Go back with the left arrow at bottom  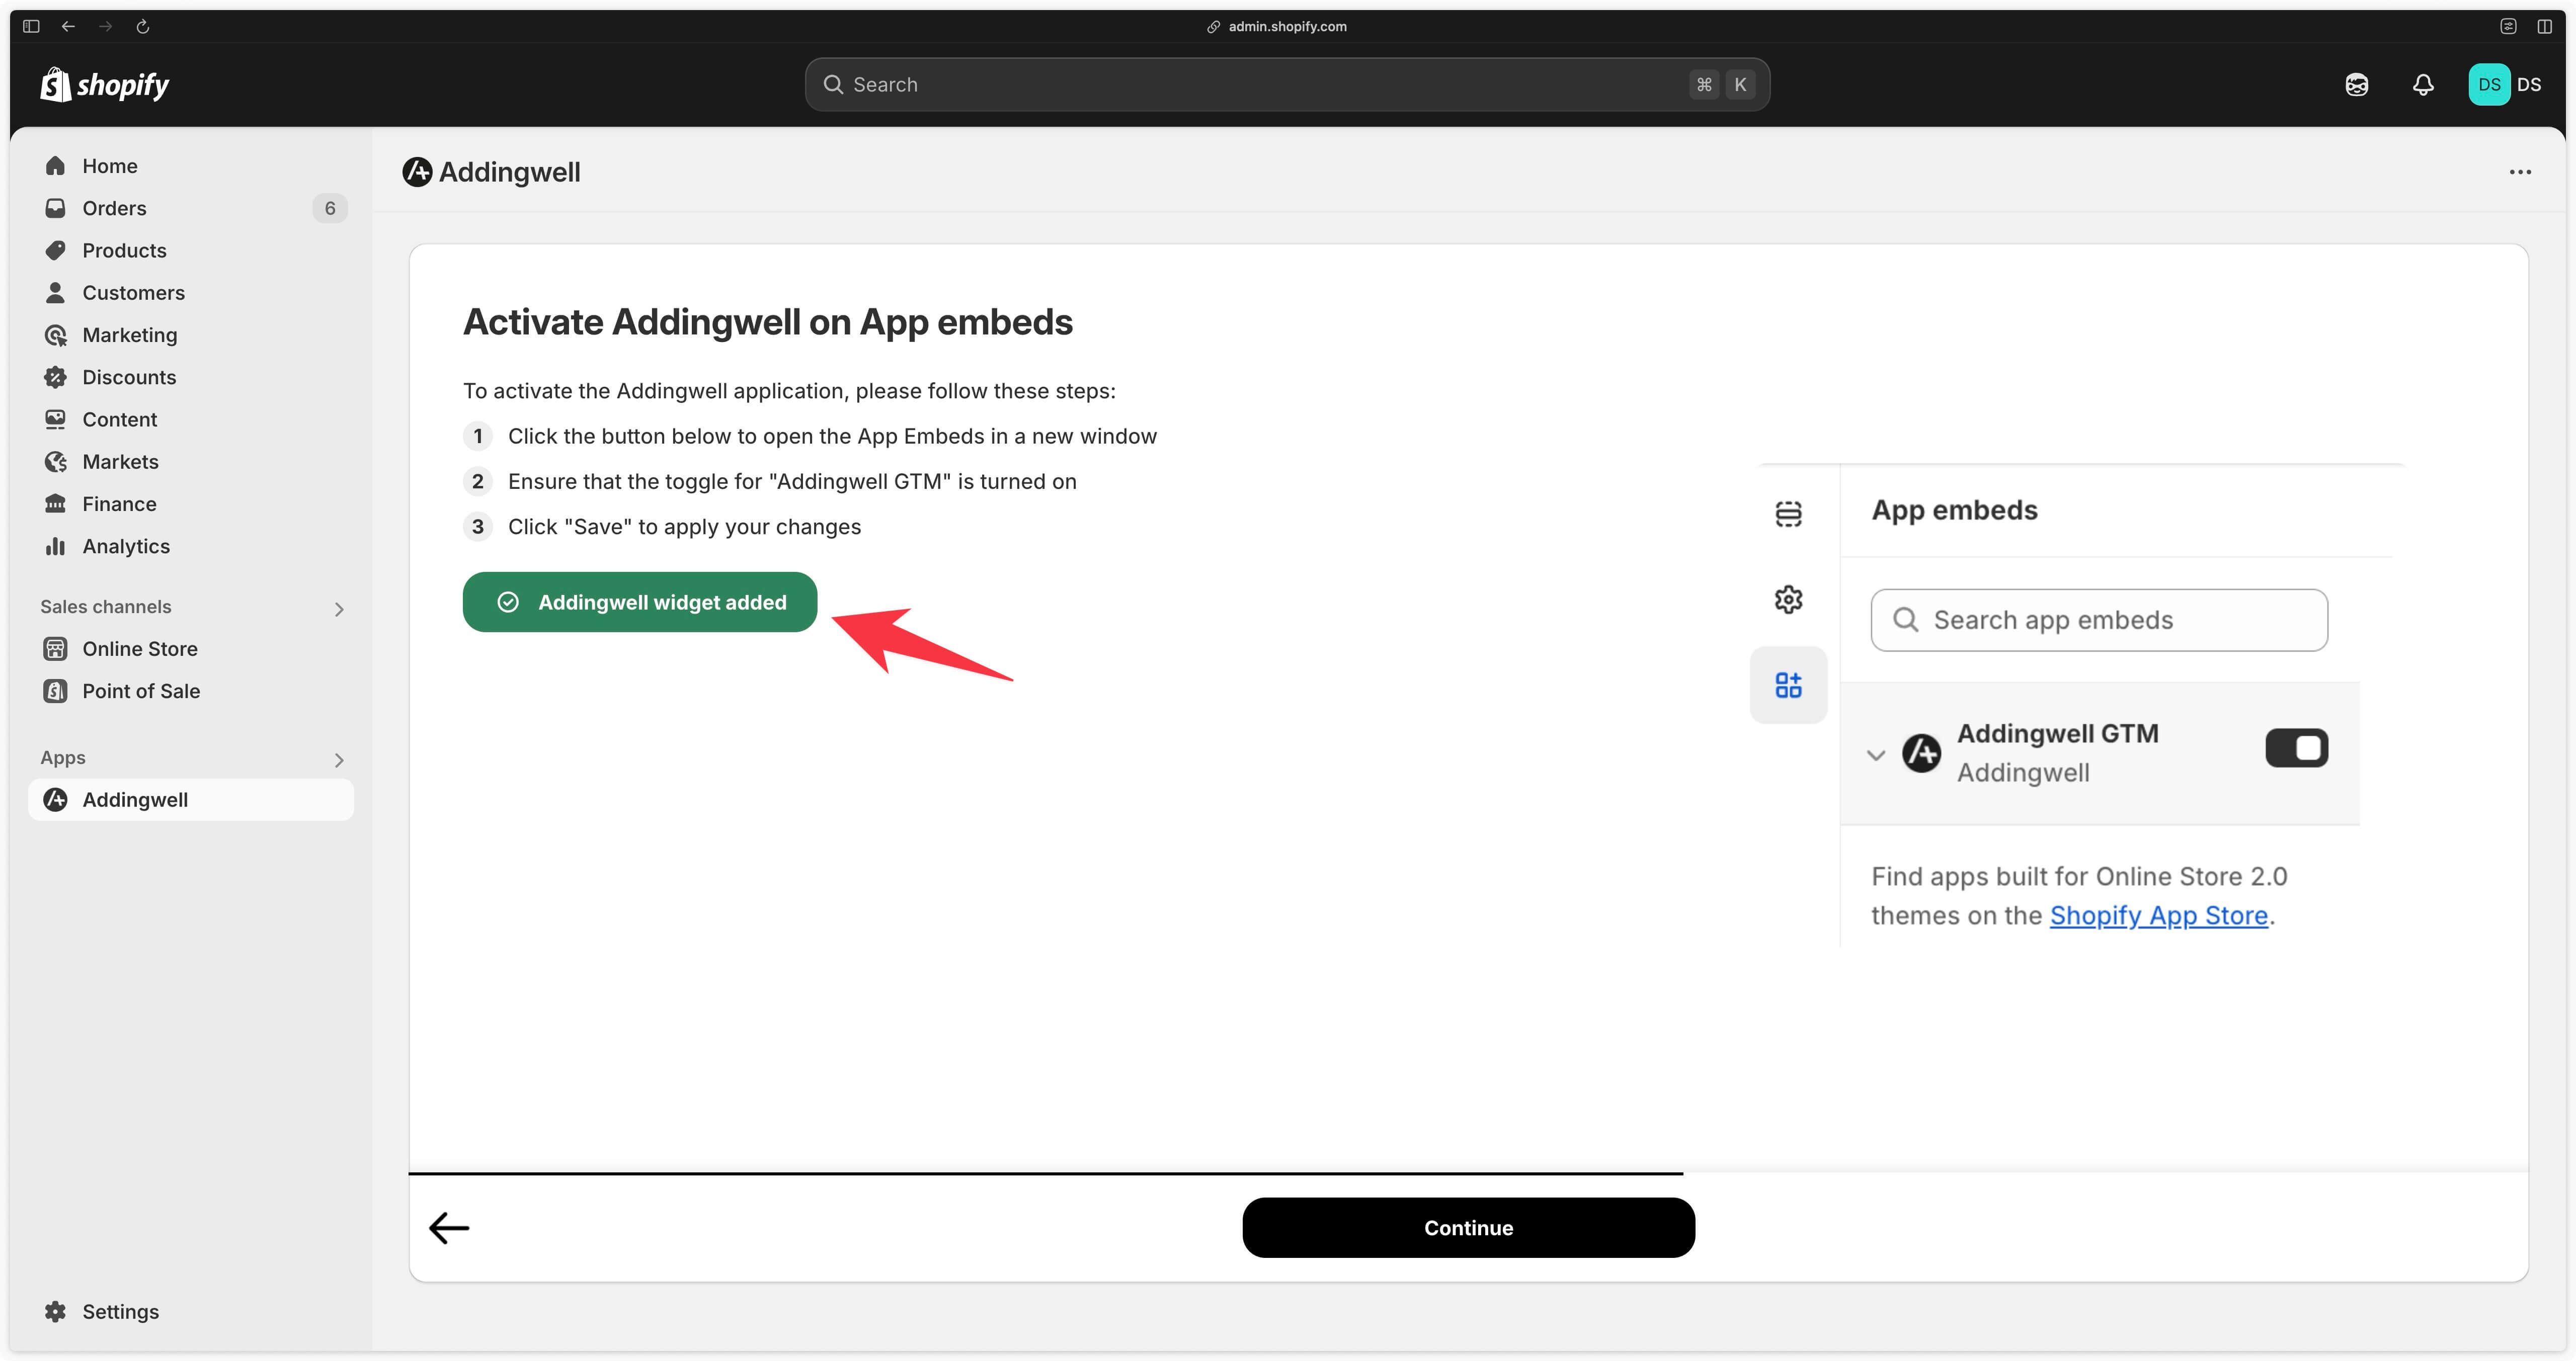449,1227
